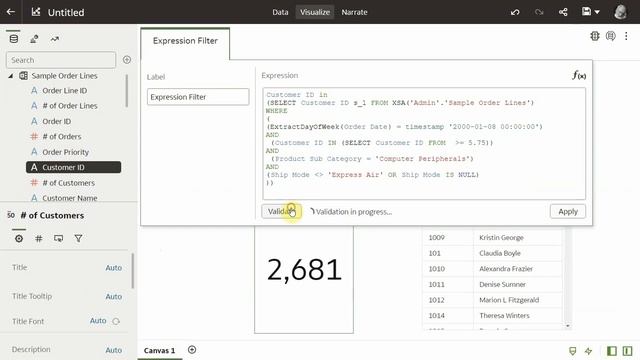Select Order Line ID column
The width and height of the screenshot is (640, 360).
(64, 91)
